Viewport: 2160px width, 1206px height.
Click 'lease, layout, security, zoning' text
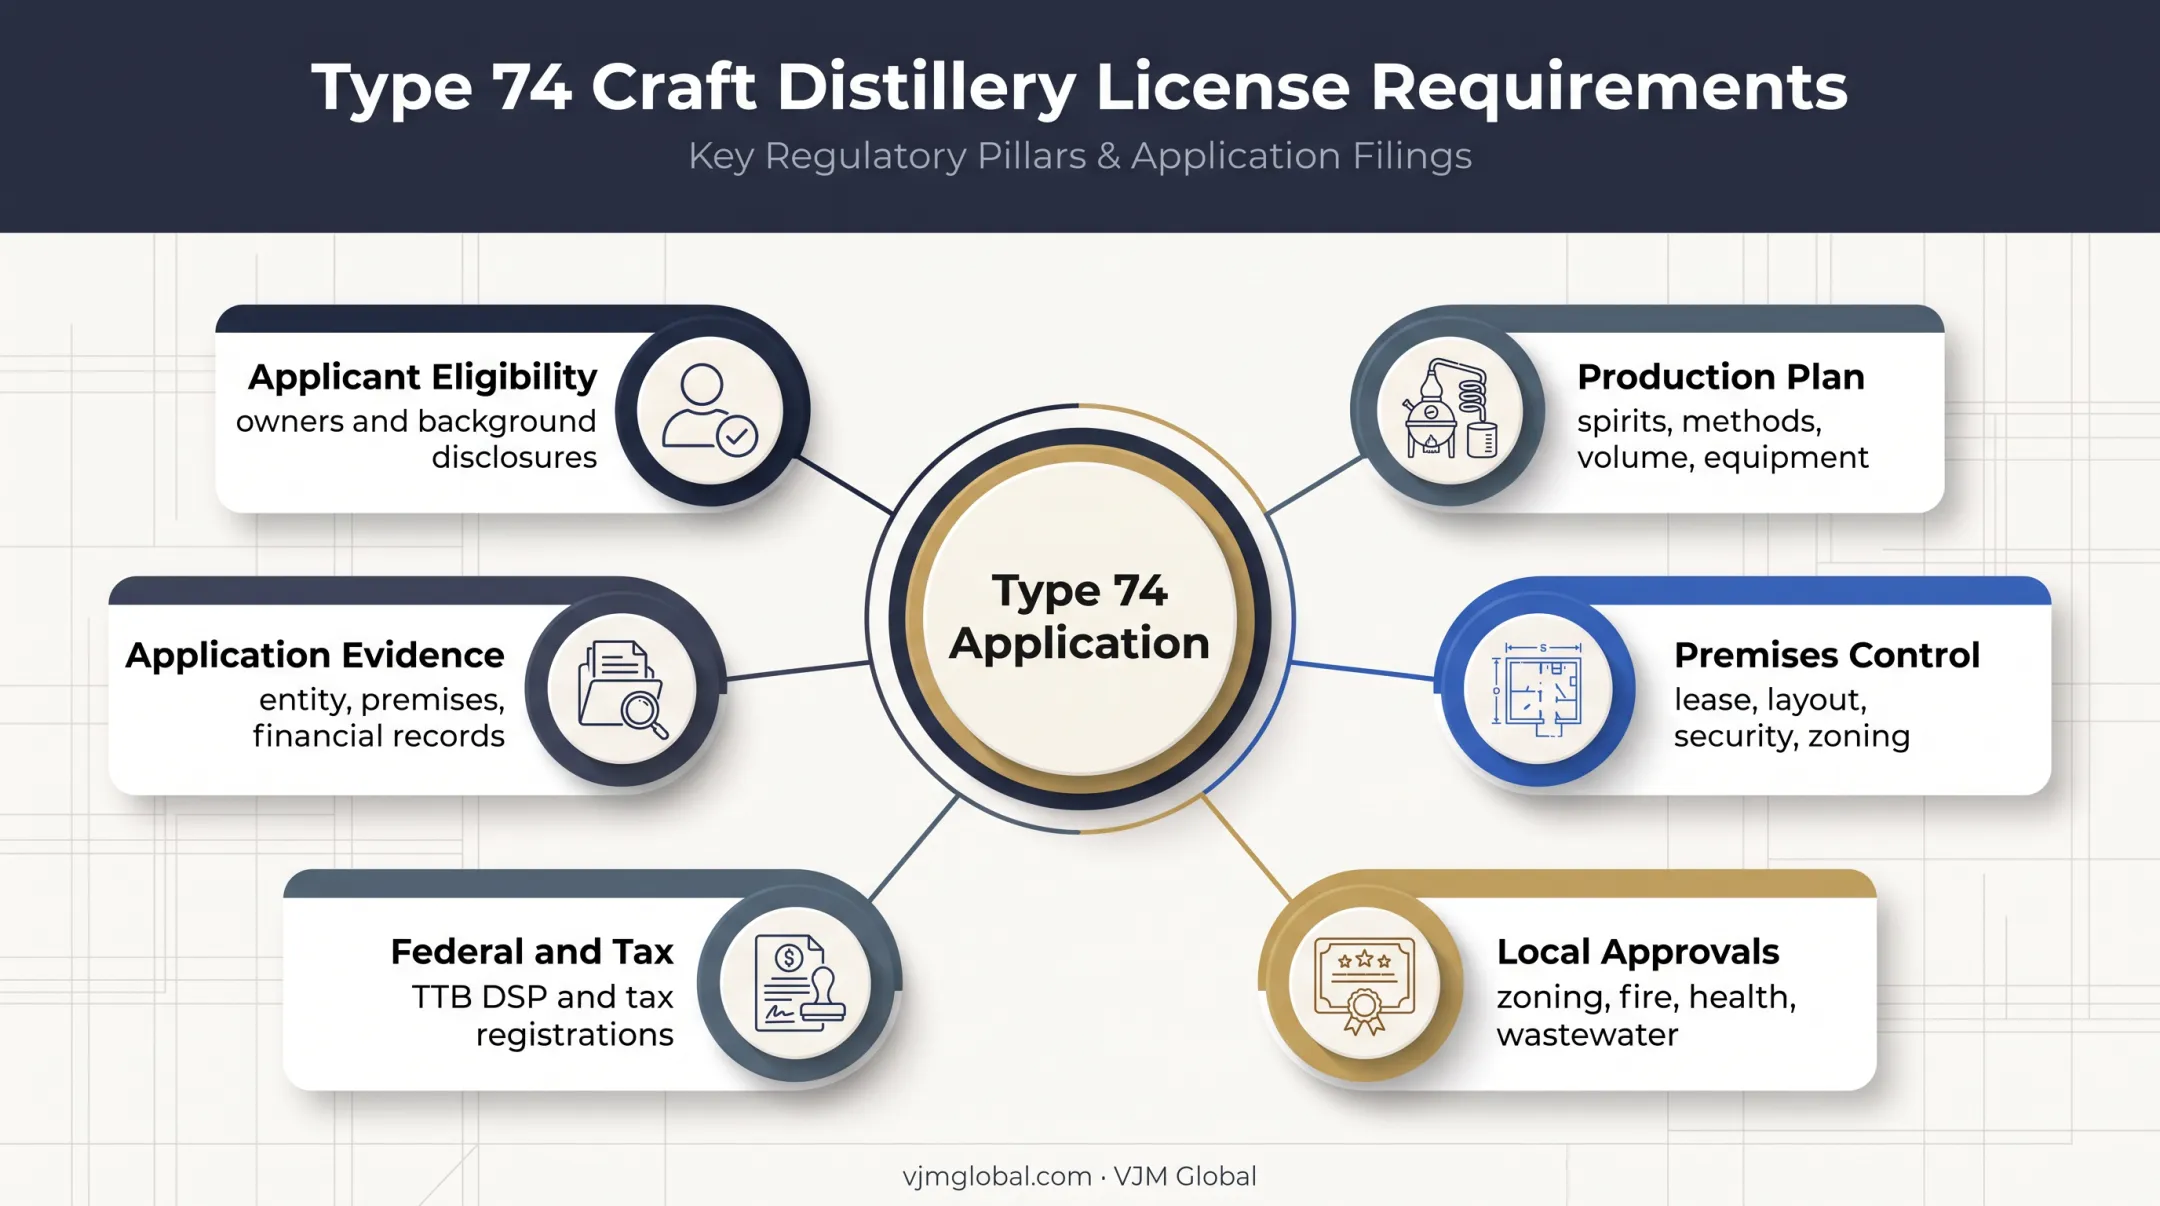[1791, 718]
